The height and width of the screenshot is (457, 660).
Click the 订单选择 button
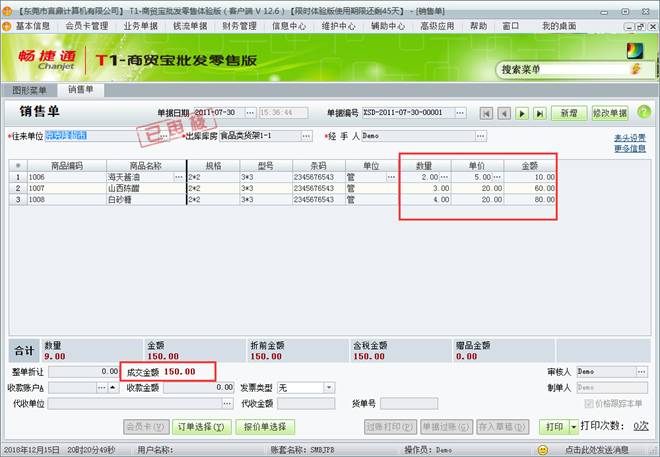(200, 427)
